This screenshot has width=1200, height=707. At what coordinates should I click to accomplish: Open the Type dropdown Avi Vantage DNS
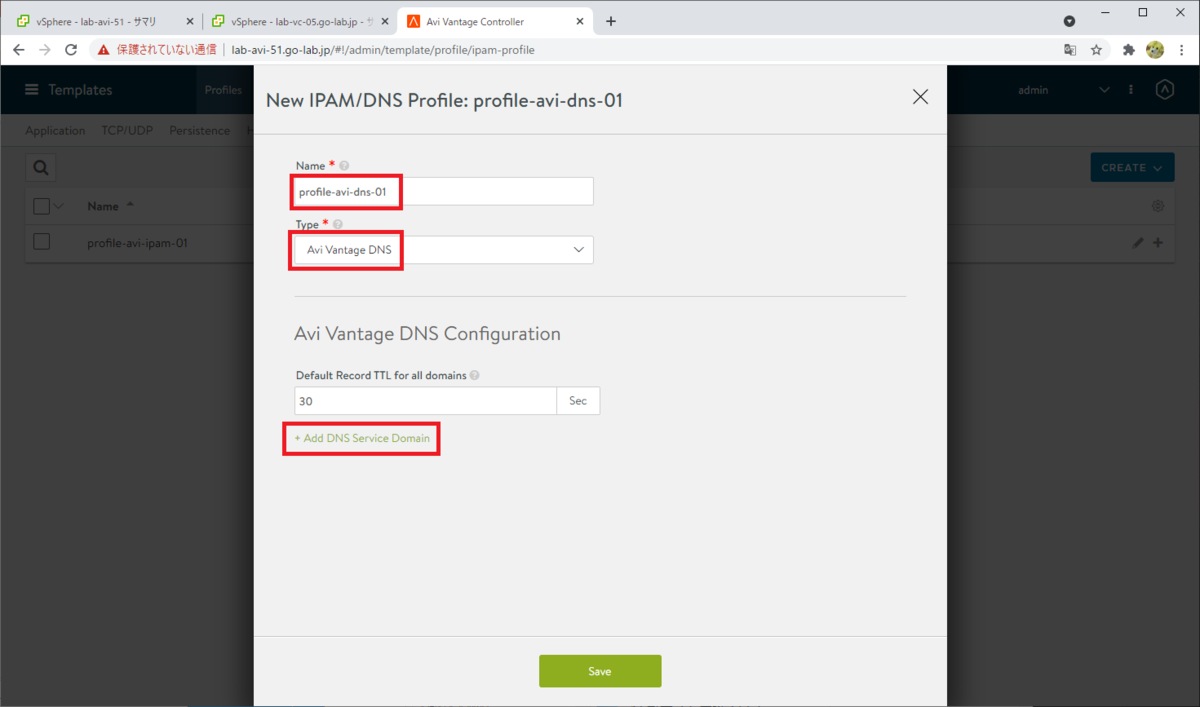point(444,250)
